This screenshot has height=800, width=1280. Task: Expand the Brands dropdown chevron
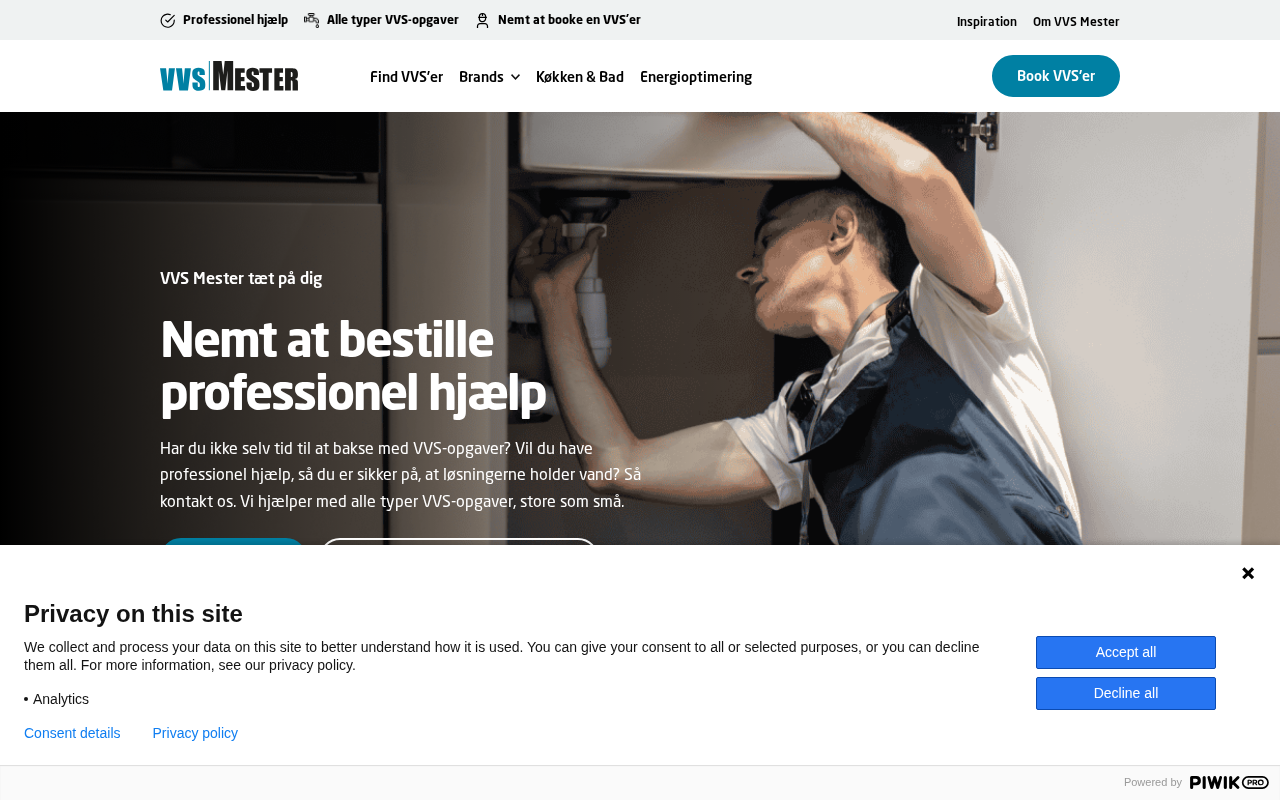(x=515, y=77)
